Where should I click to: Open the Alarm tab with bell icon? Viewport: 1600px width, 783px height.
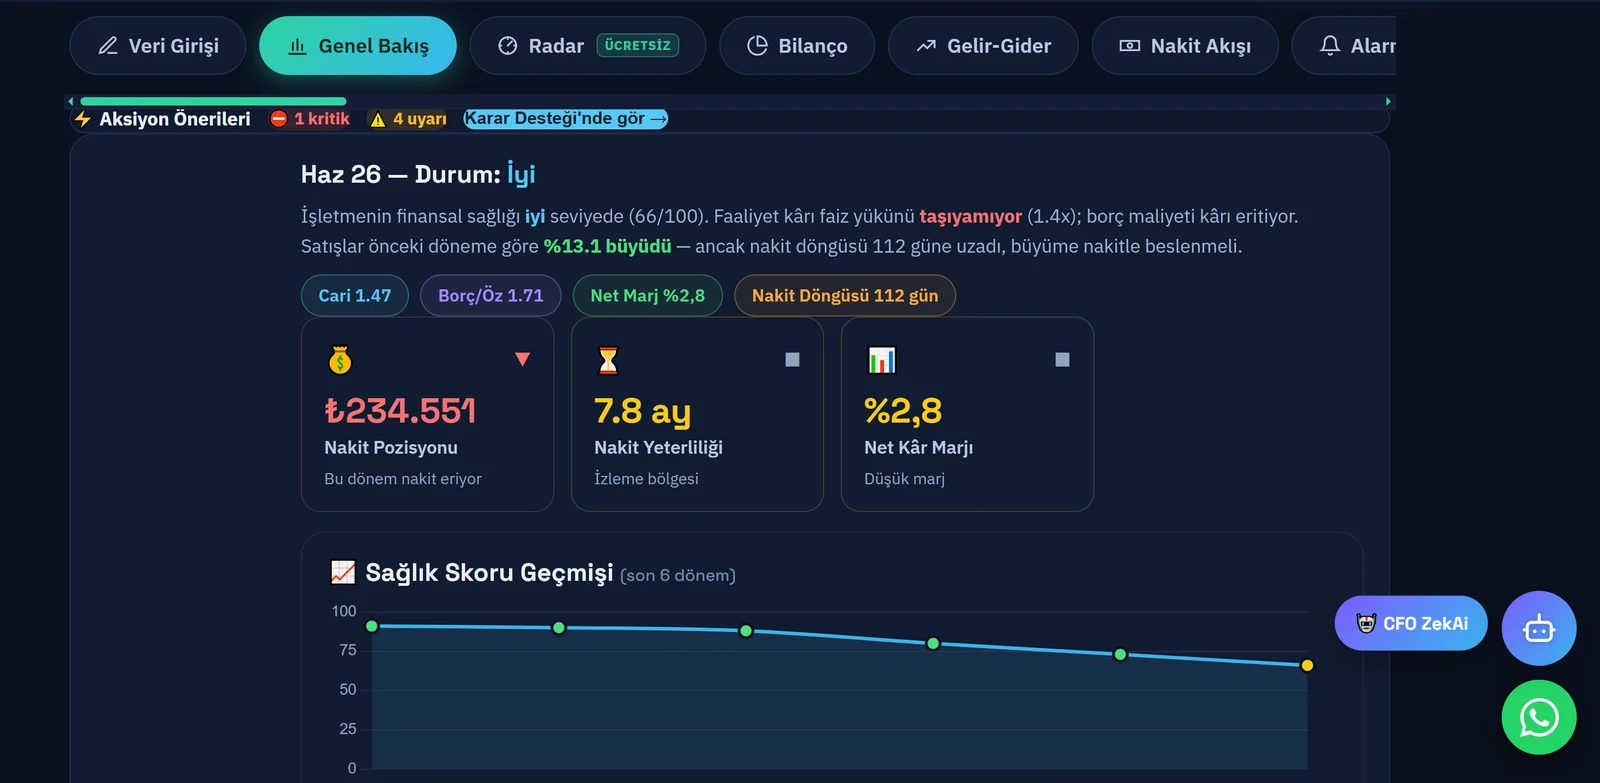[1344, 46]
